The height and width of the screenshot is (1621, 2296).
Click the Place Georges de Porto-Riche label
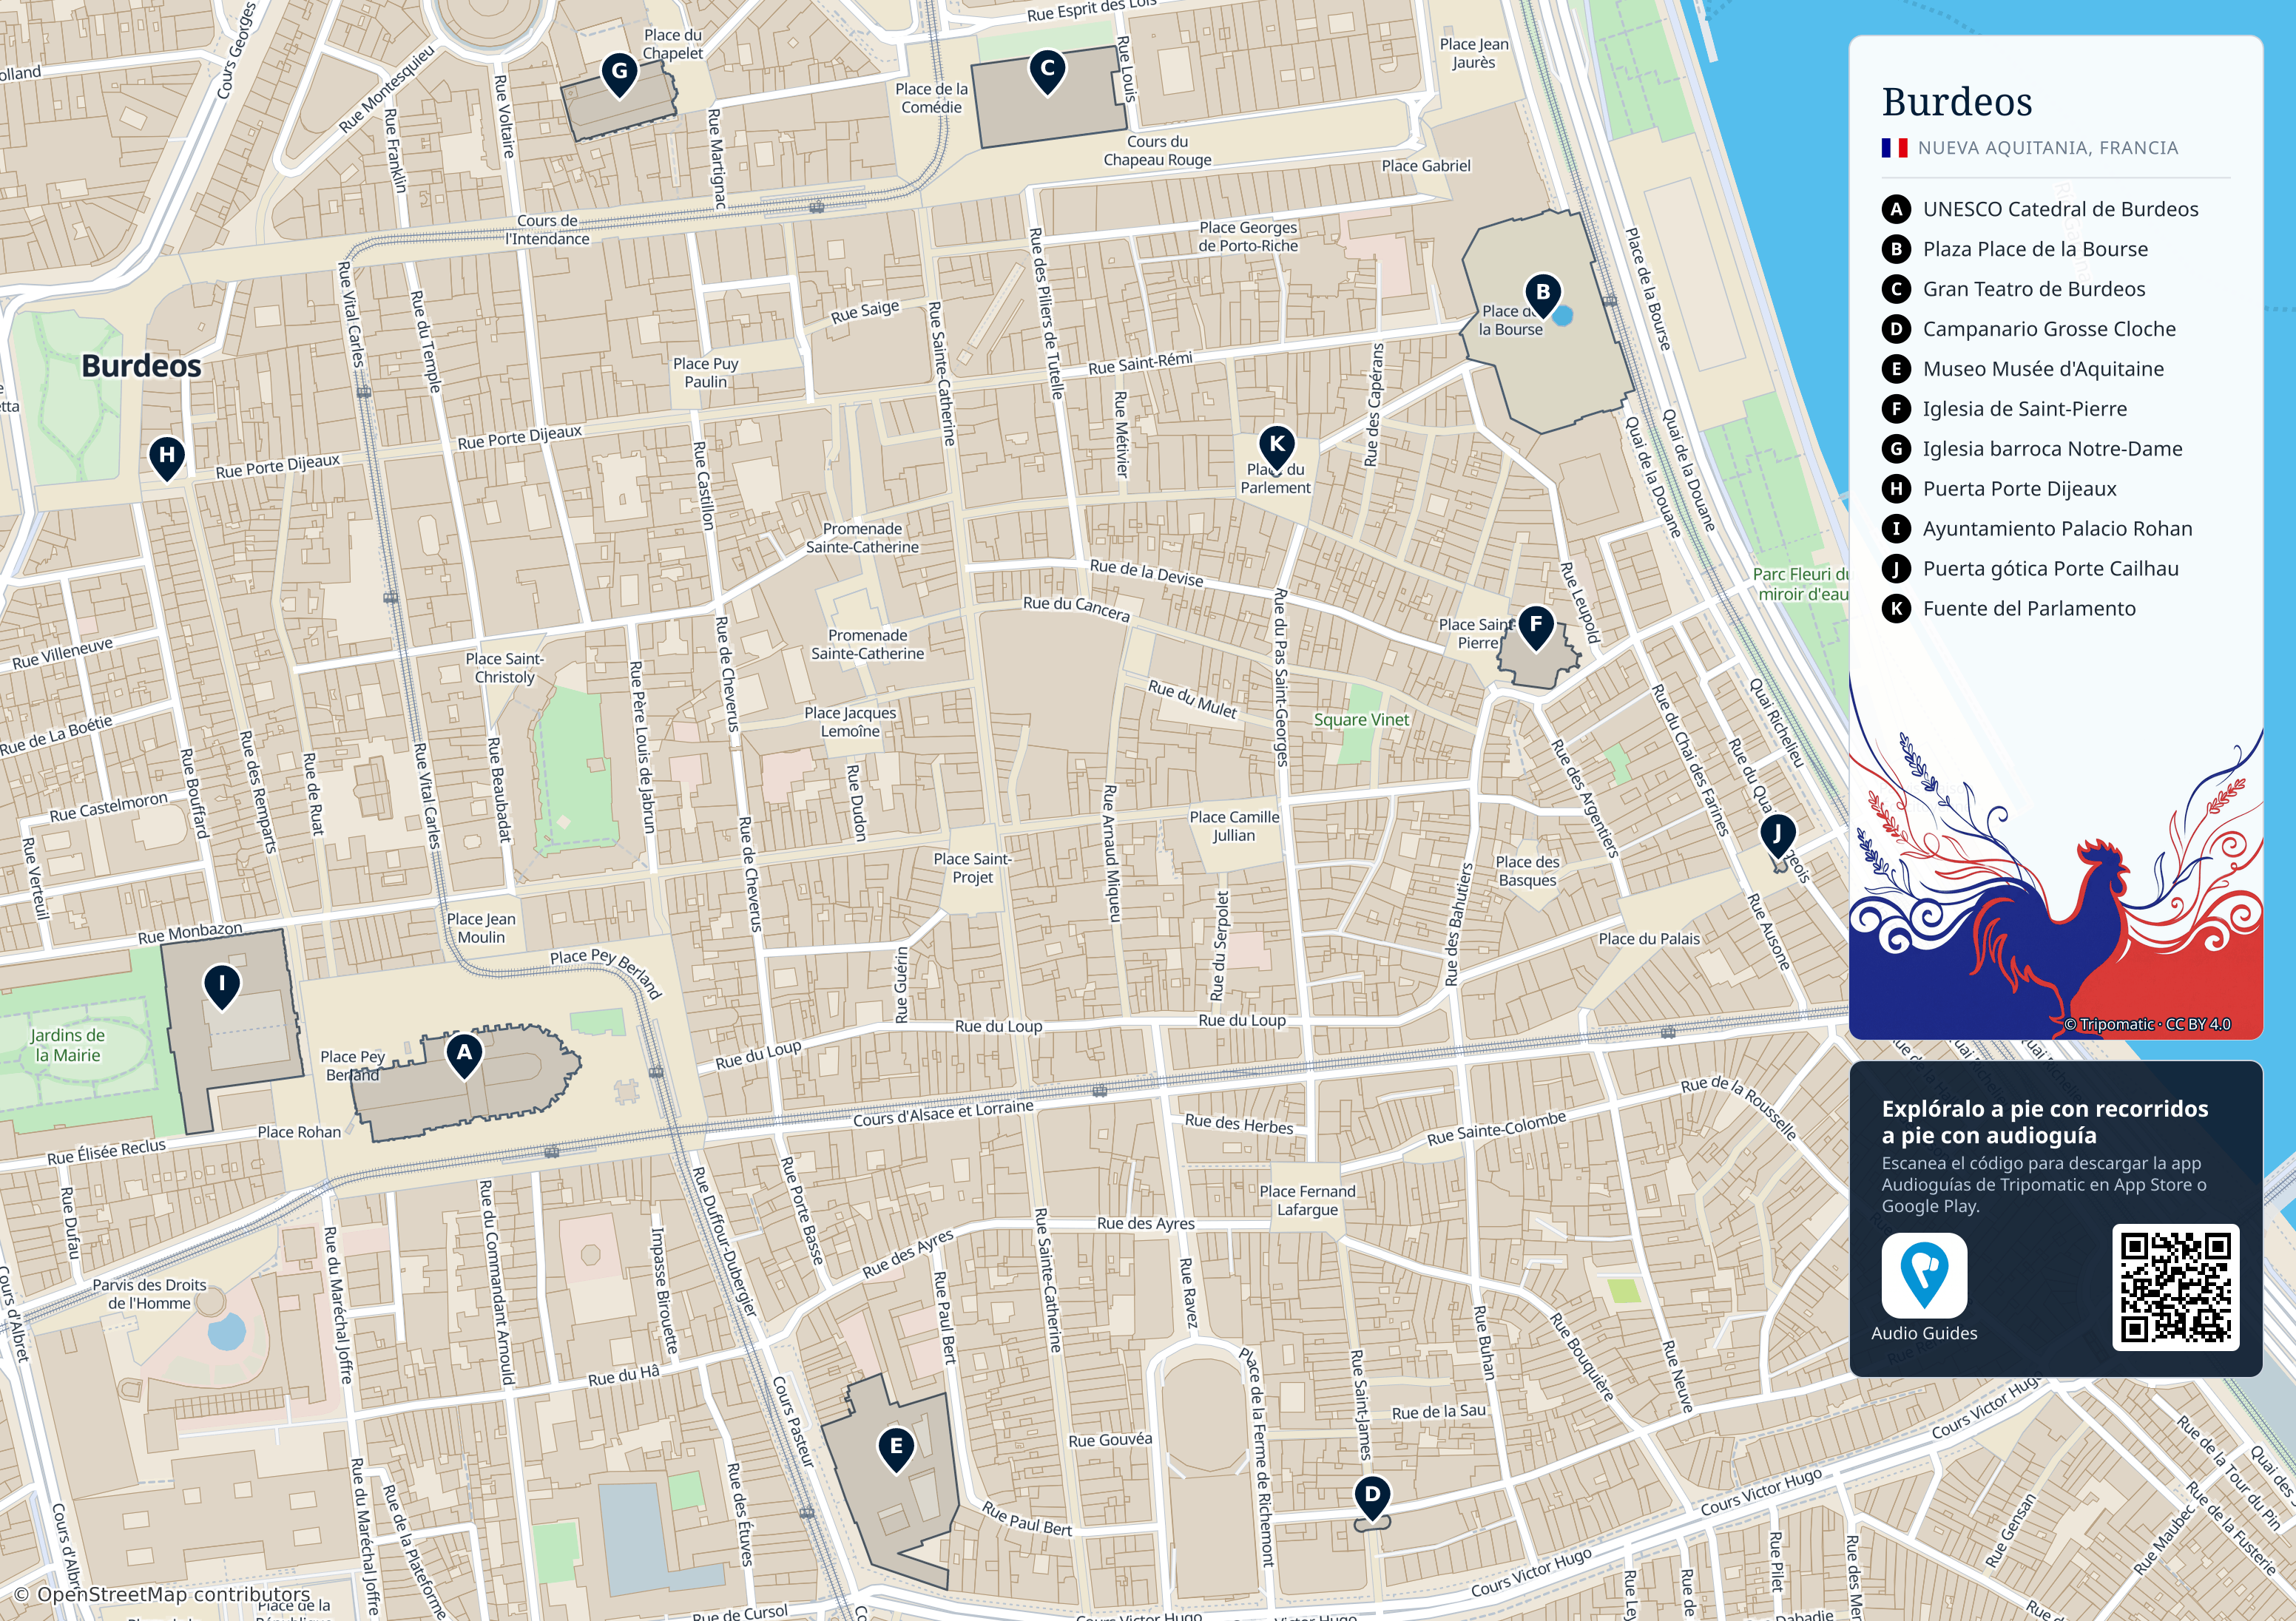click(x=1248, y=237)
